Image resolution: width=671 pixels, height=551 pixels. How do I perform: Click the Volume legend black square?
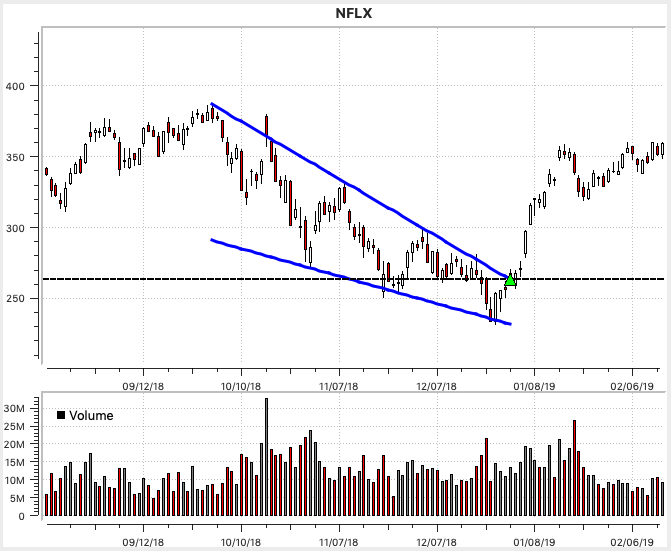tap(61, 415)
